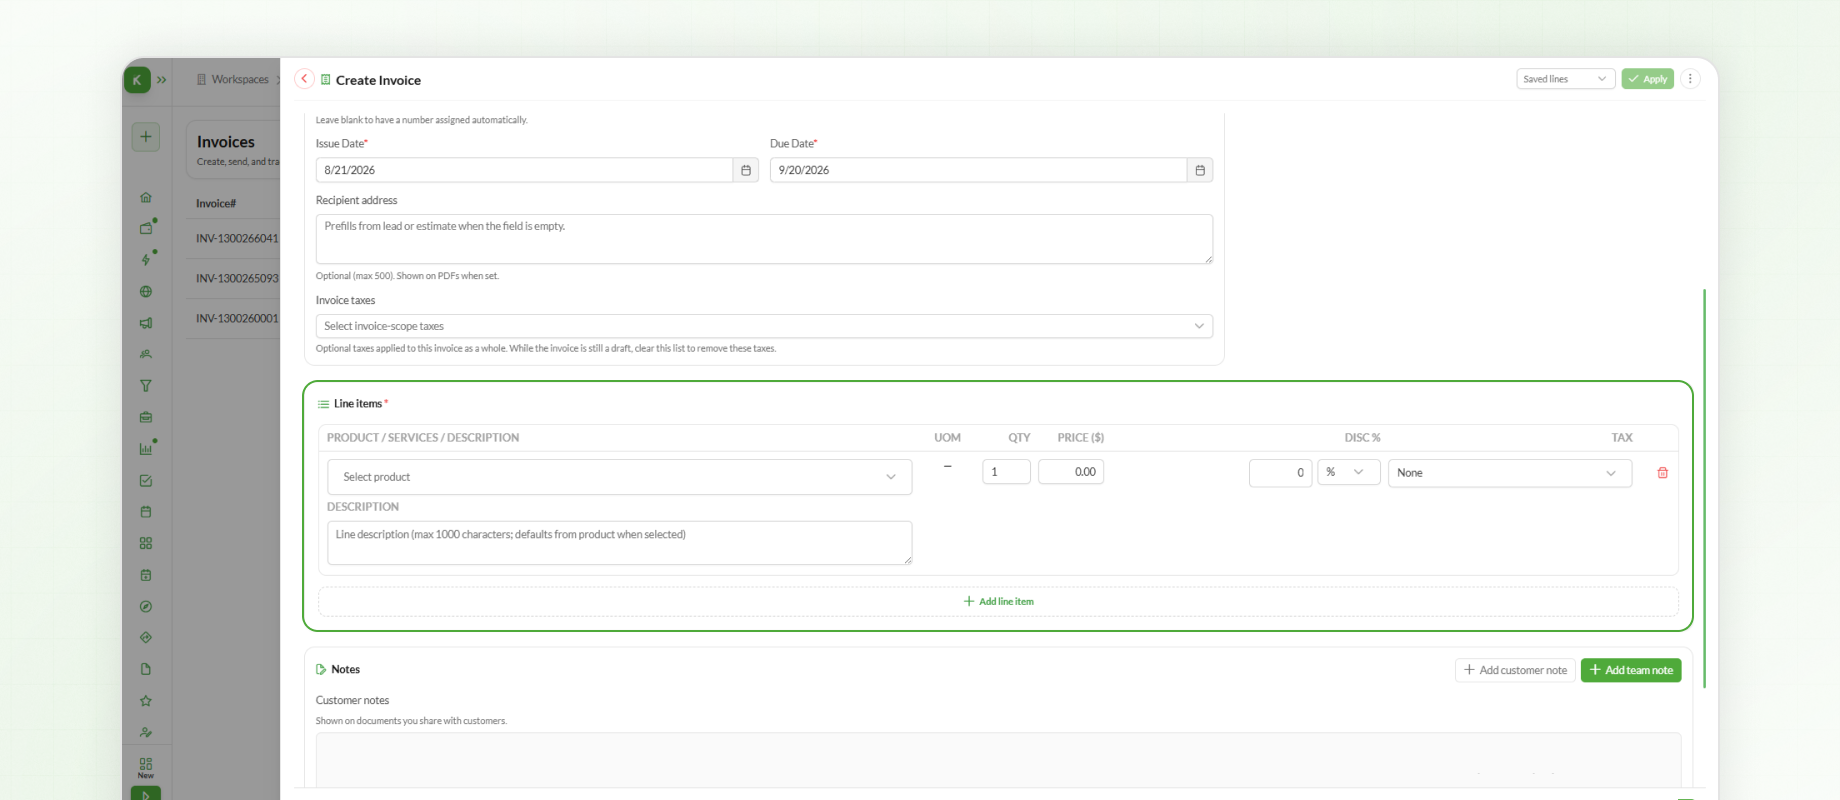Click the back arrow beside Create Invoice

(304, 79)
